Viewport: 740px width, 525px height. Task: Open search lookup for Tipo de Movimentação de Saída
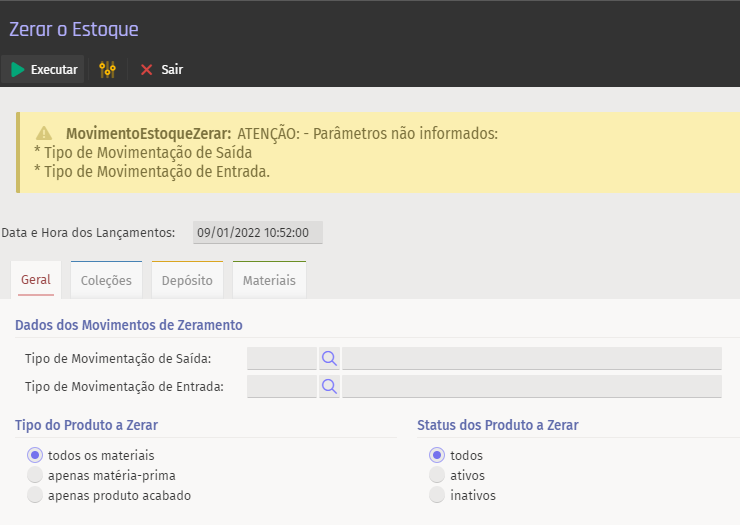point(329,359)
